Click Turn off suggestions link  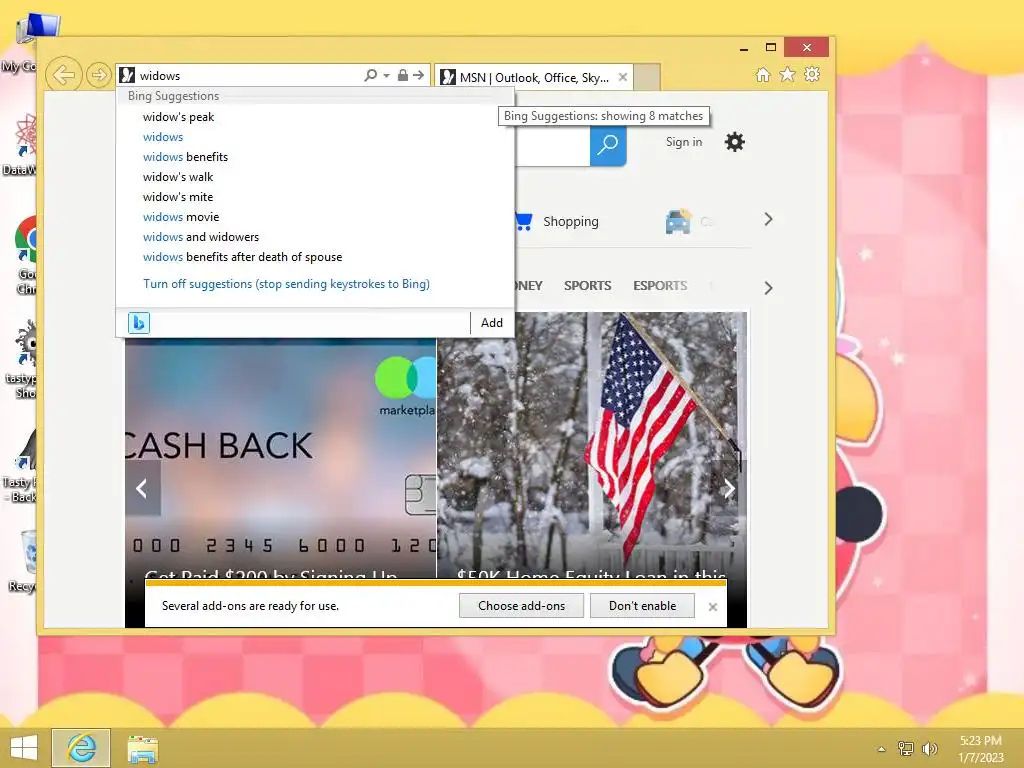[x=286, y=284]
